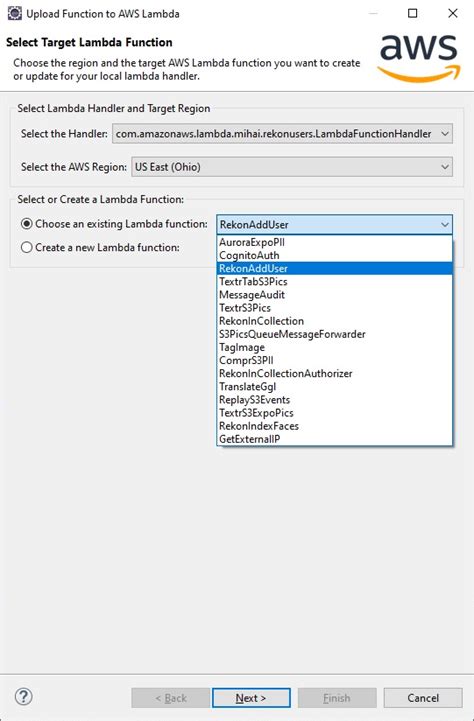Pick TranslateGgl from the function list
The width and height of the screenshot is (474, 721).
click(335, 387)
